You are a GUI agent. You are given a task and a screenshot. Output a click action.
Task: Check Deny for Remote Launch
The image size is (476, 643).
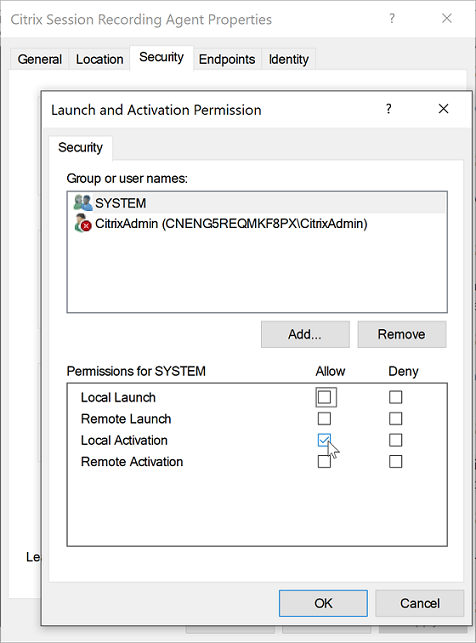[396, 419]
